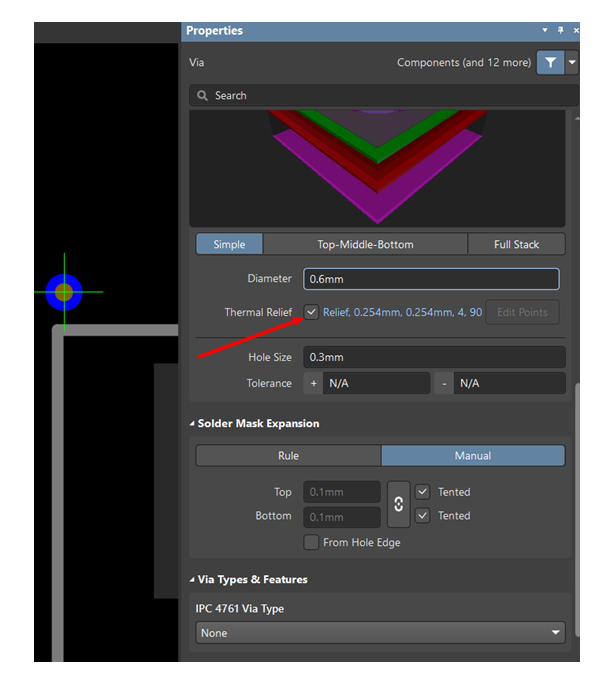Image resolution: width=602 pixels, height=674 pixels.
Task: Uncheck the Thermal Relief checkbox
Action: point(311,312)
